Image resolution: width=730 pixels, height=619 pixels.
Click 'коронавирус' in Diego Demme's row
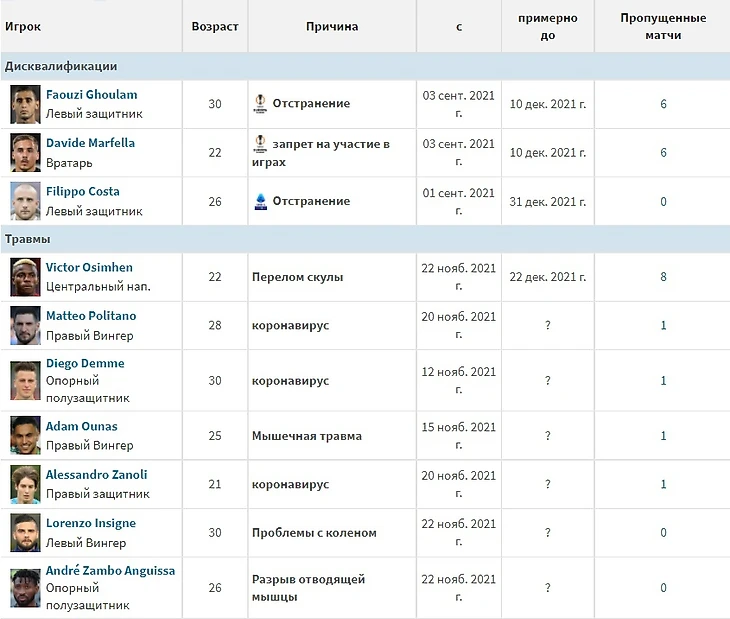coord(291,381)
